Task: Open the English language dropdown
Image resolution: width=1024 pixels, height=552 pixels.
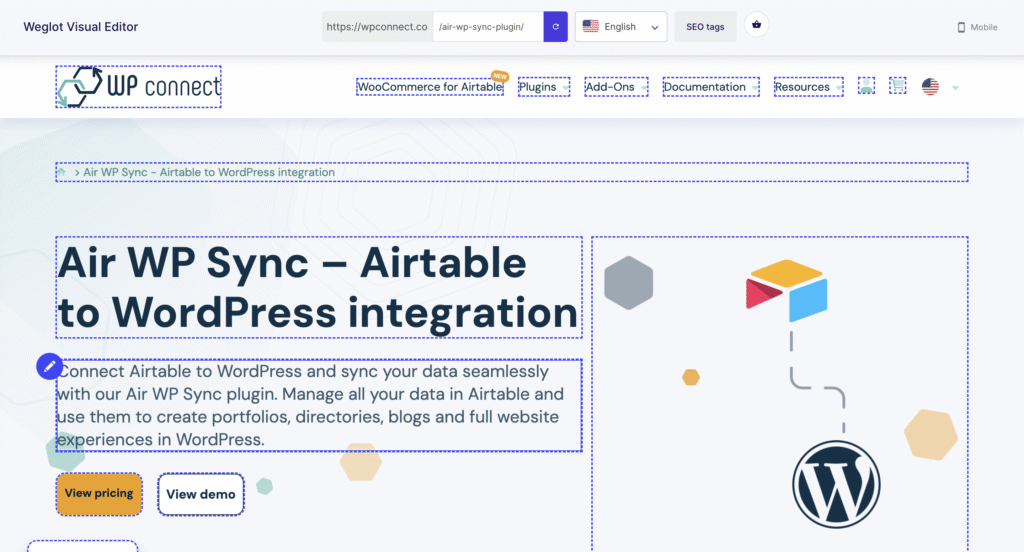Action: pyautogui.click(x=620, y=27)
